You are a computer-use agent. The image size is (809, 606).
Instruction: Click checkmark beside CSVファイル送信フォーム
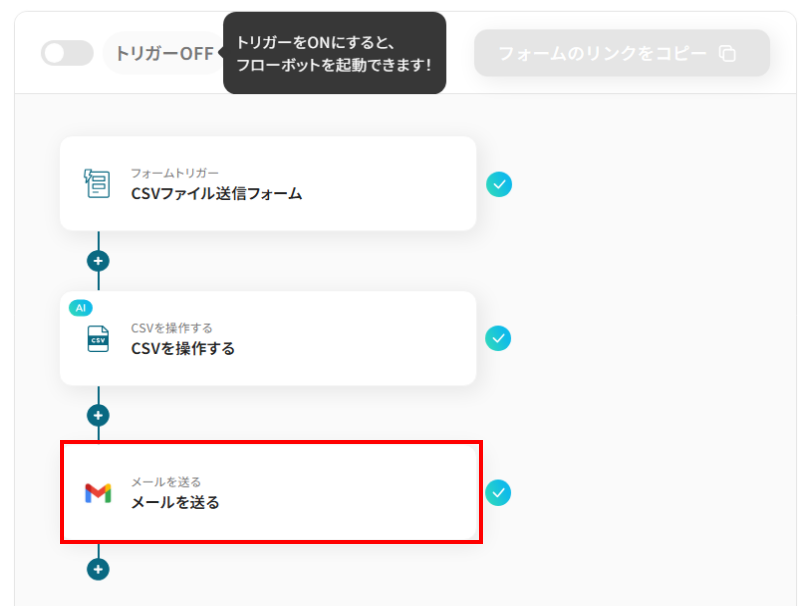[x=499, y=184]
